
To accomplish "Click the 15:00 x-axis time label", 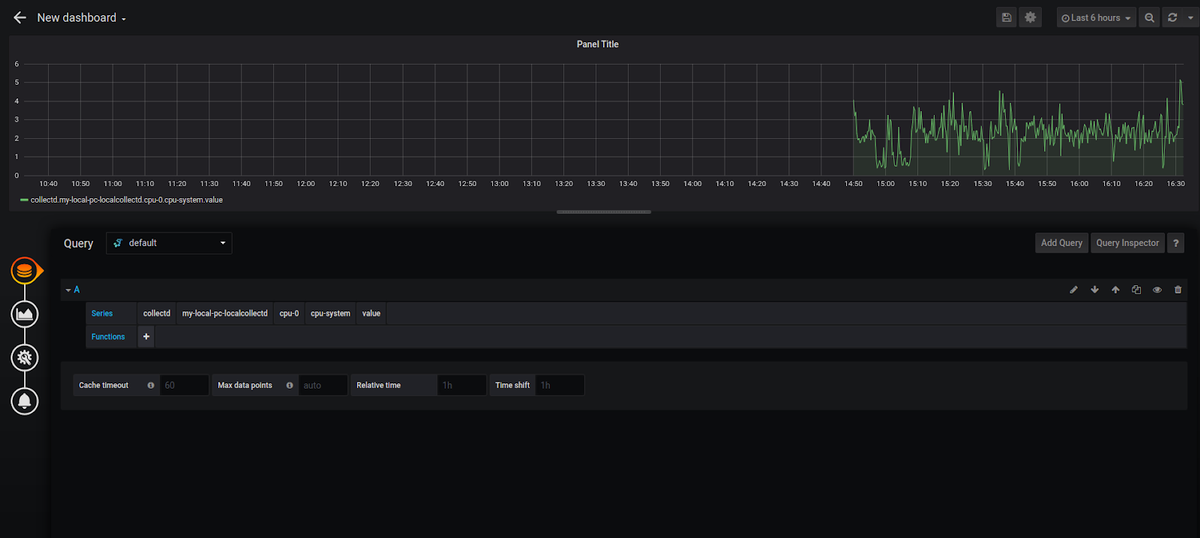I will tap(886, 184).
